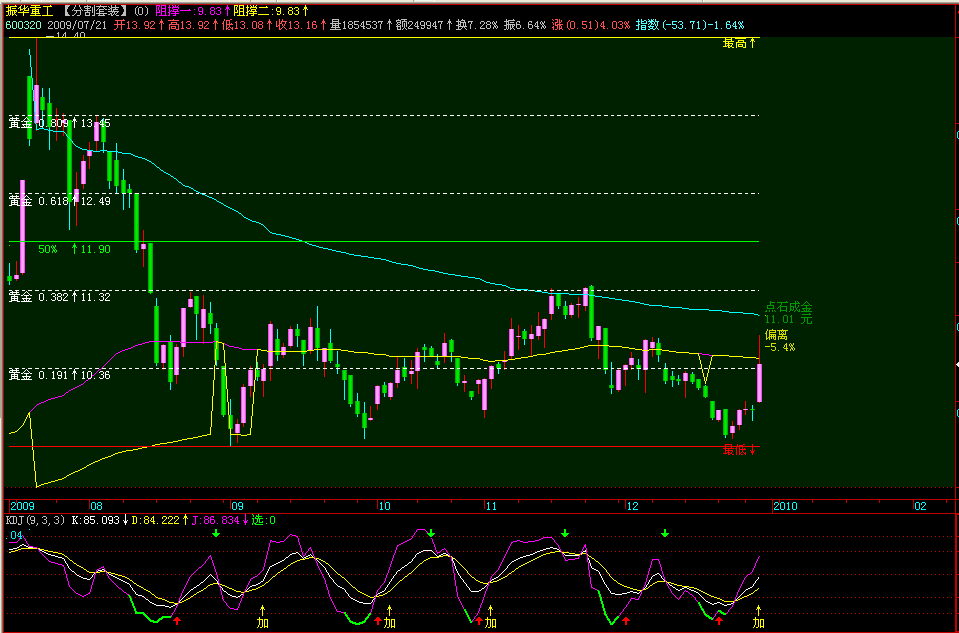
Task: Click the rightmost green KDJ sell arrow
Action: pyautogui.click(x=665, y=534)
